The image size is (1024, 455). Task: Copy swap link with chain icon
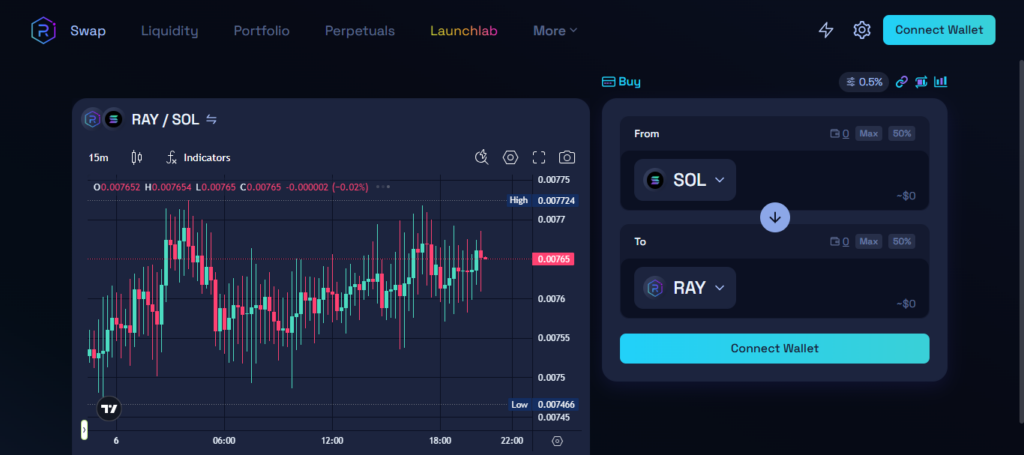901,82
